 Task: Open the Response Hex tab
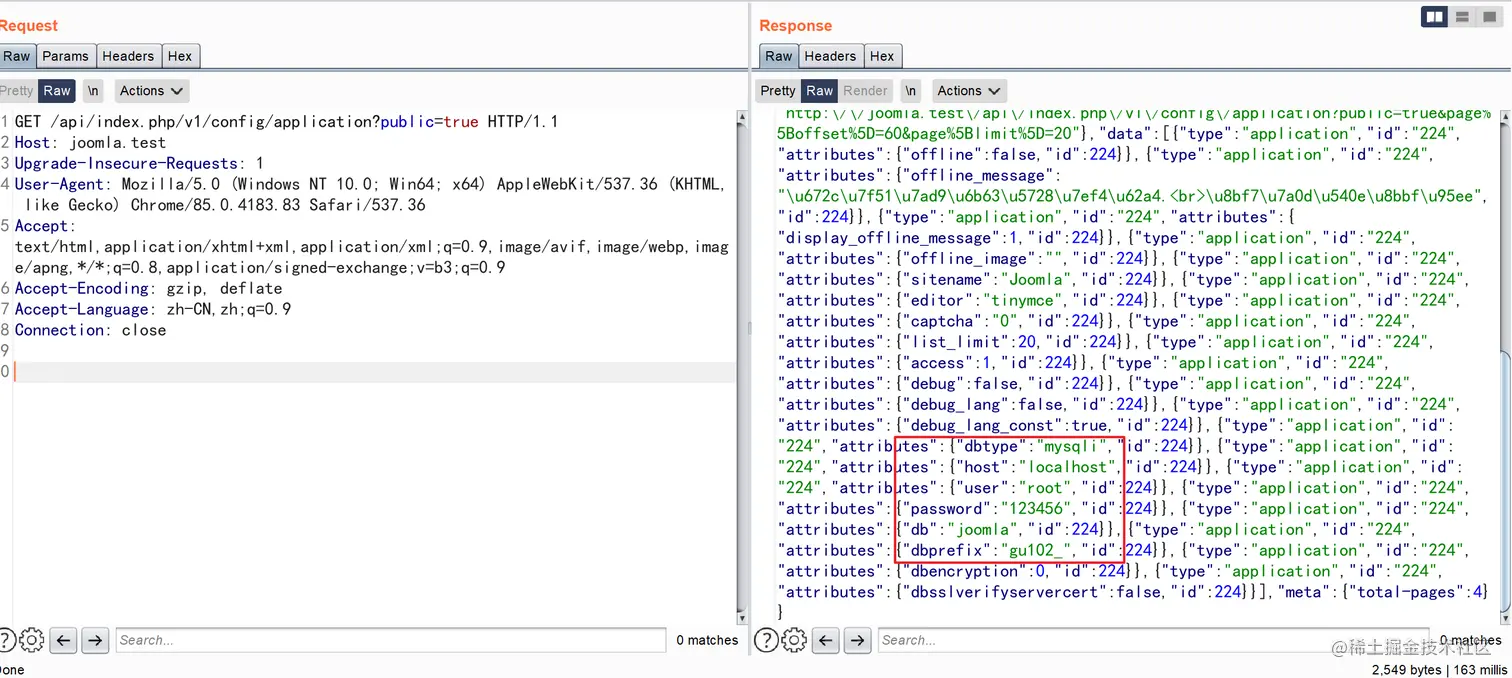[882, 56]
